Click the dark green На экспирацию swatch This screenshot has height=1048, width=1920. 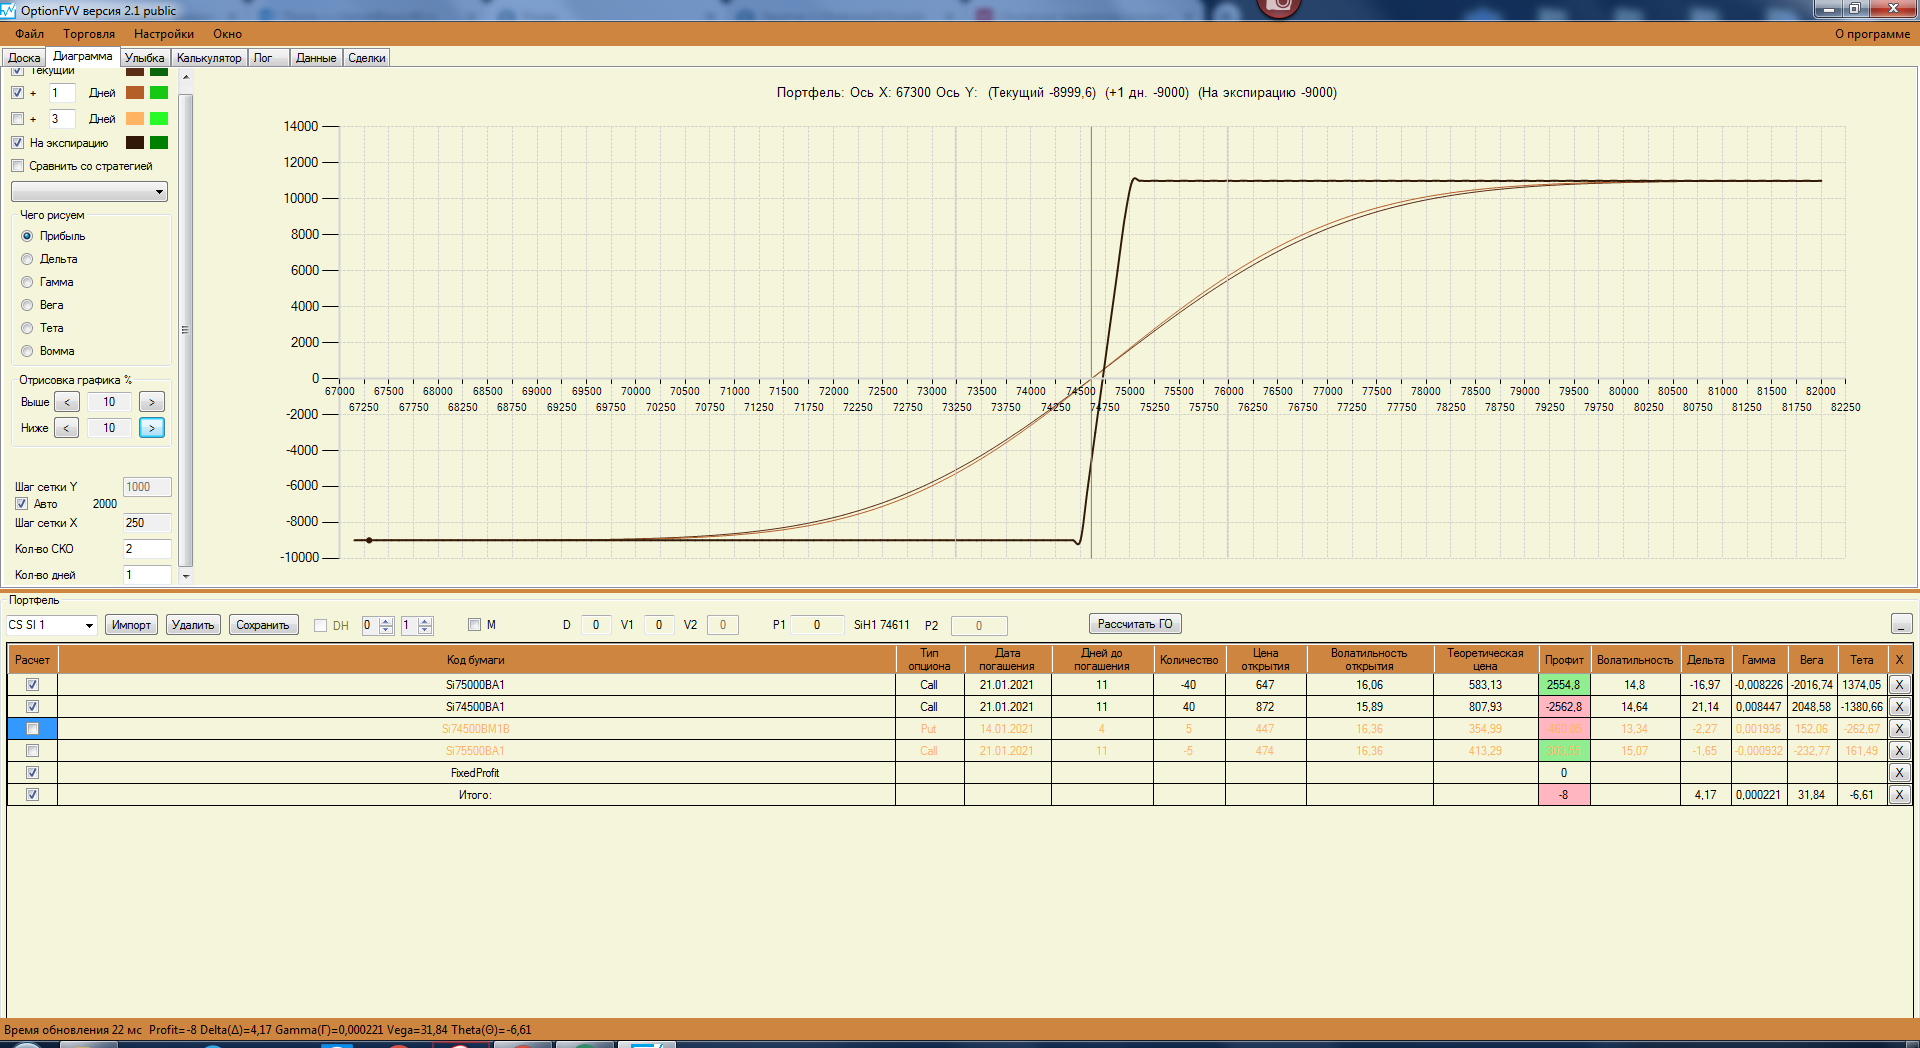[x=159, y=143]
